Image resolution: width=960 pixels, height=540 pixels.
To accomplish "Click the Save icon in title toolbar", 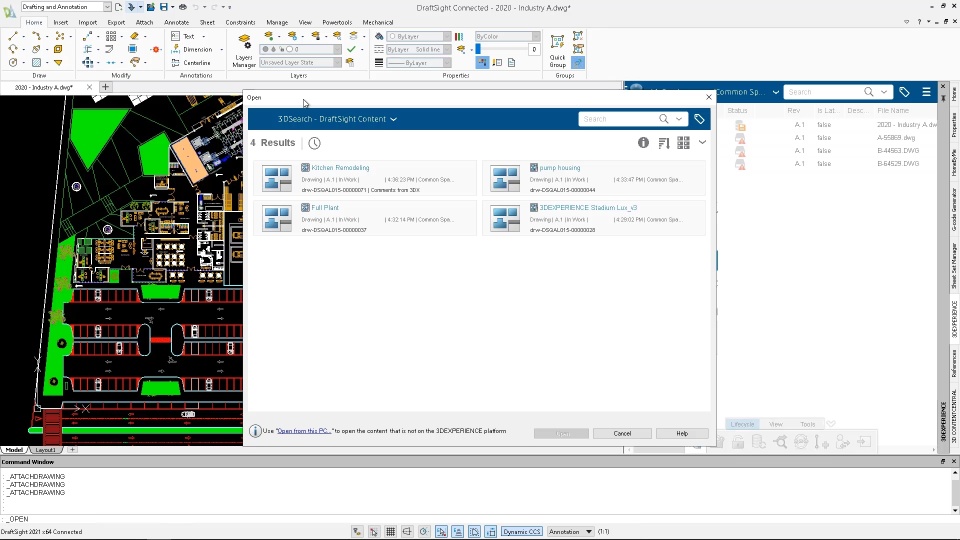I will click(x=163, y=7).
